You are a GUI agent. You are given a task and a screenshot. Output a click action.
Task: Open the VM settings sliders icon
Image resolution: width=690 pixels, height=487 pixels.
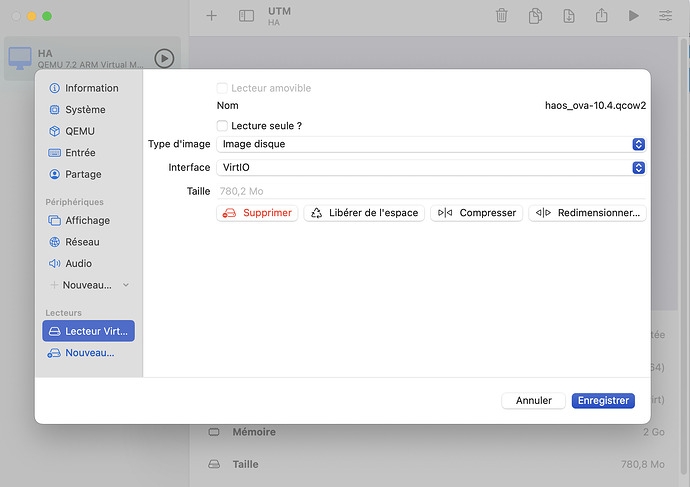click(666, 16)
